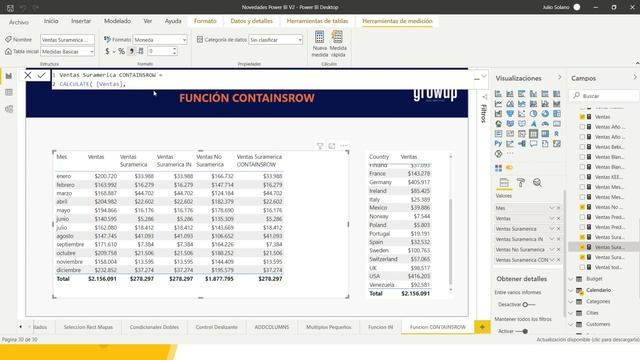The width and height of the screenshot is (640, 360).
Task: Open the Mes value field dropdown arrow
Action: [x=552, y=208]
